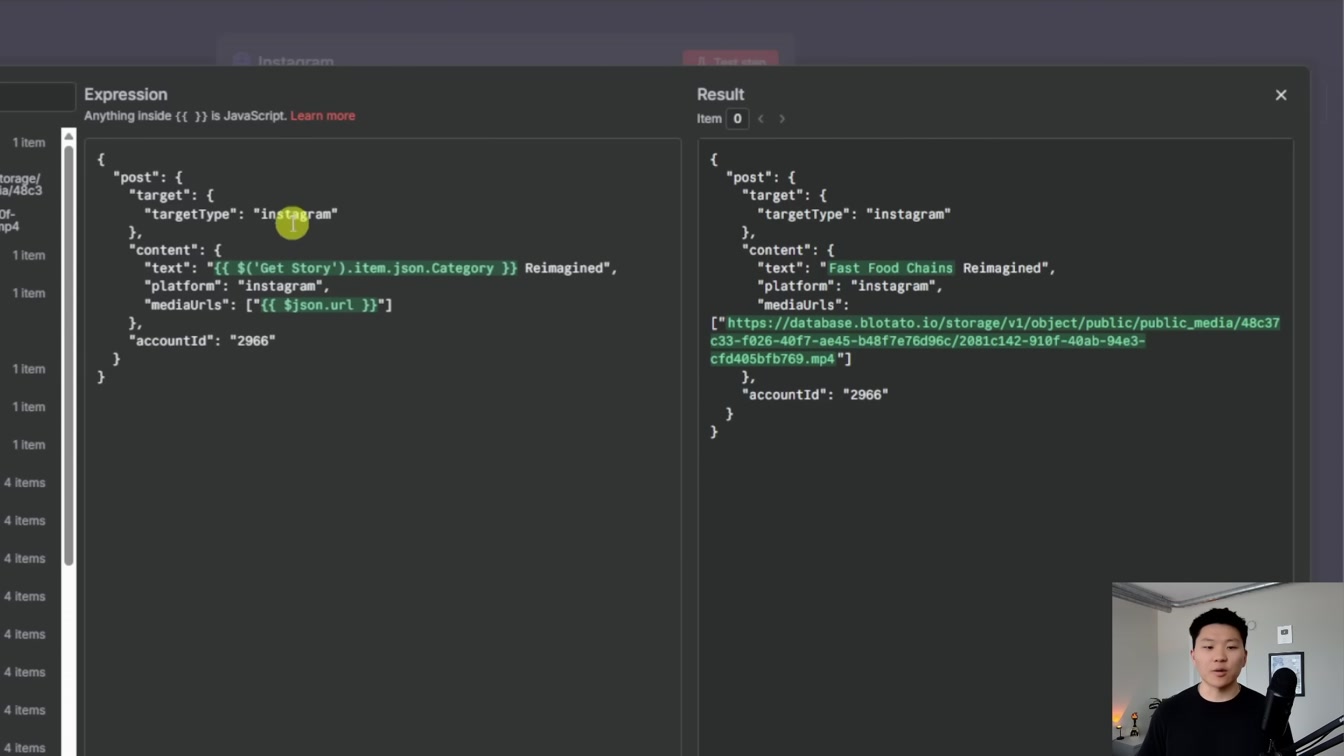The width and height of the screenshot is (1344, 756).
Task: Close the expression editor dialog
Action: (x=1281, y=95)
